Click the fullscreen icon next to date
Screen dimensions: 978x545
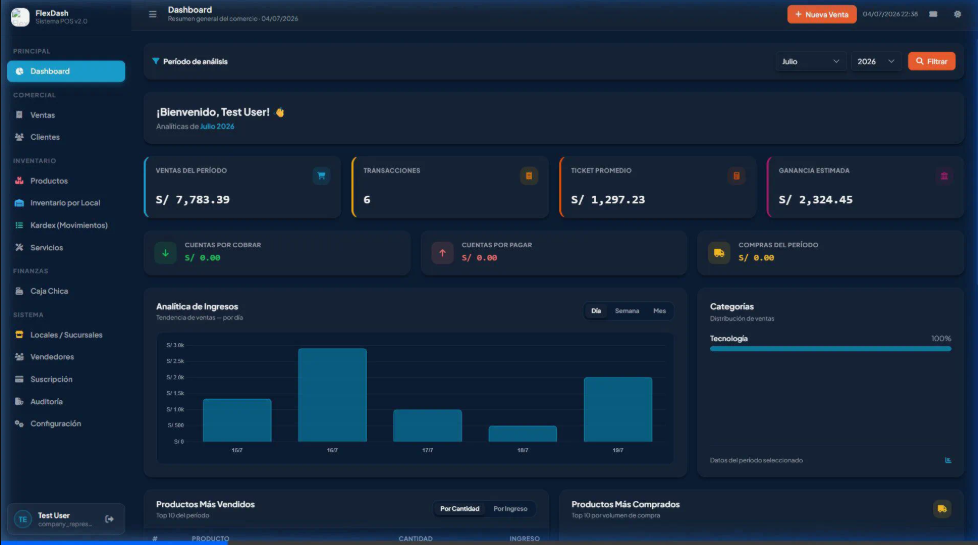pos(933,14)
